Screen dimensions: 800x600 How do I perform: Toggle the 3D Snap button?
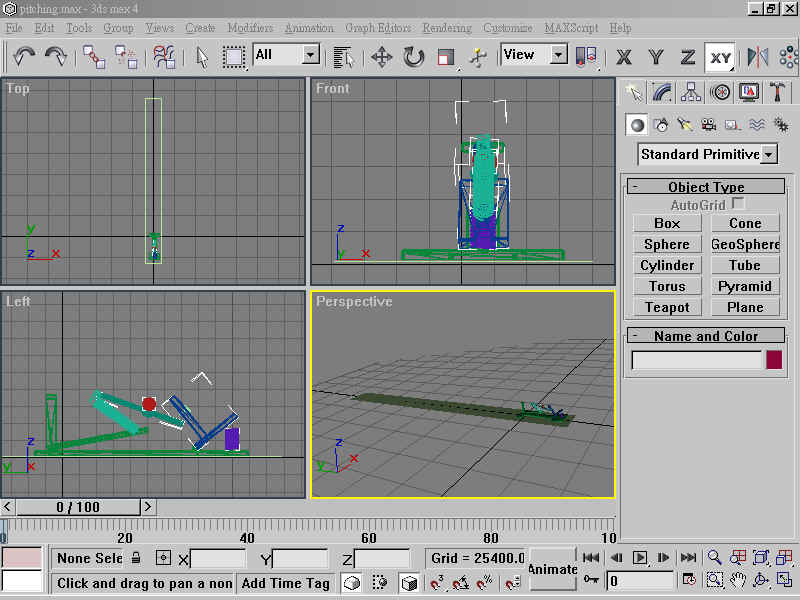point(437,582)
